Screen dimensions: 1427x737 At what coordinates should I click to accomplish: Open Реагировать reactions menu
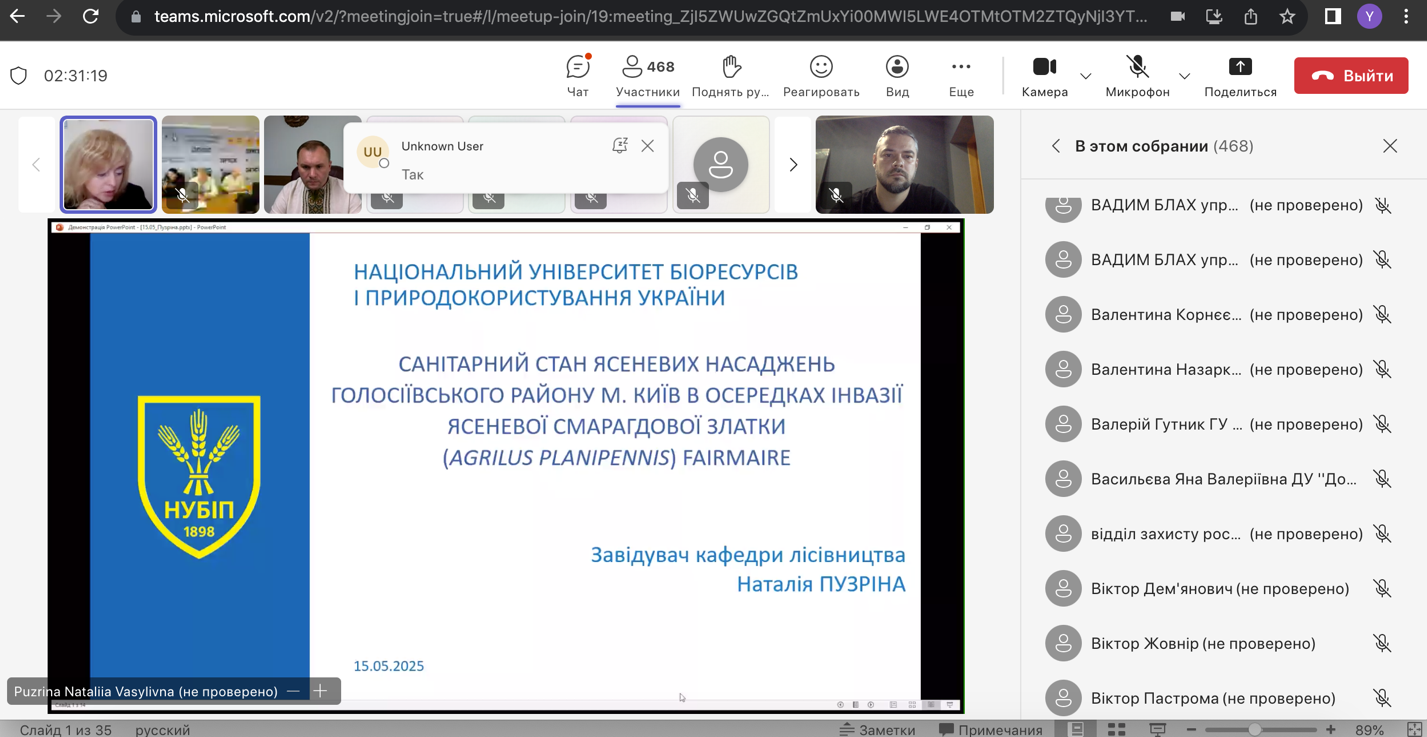pyautogui.click(x=821, y=76)
